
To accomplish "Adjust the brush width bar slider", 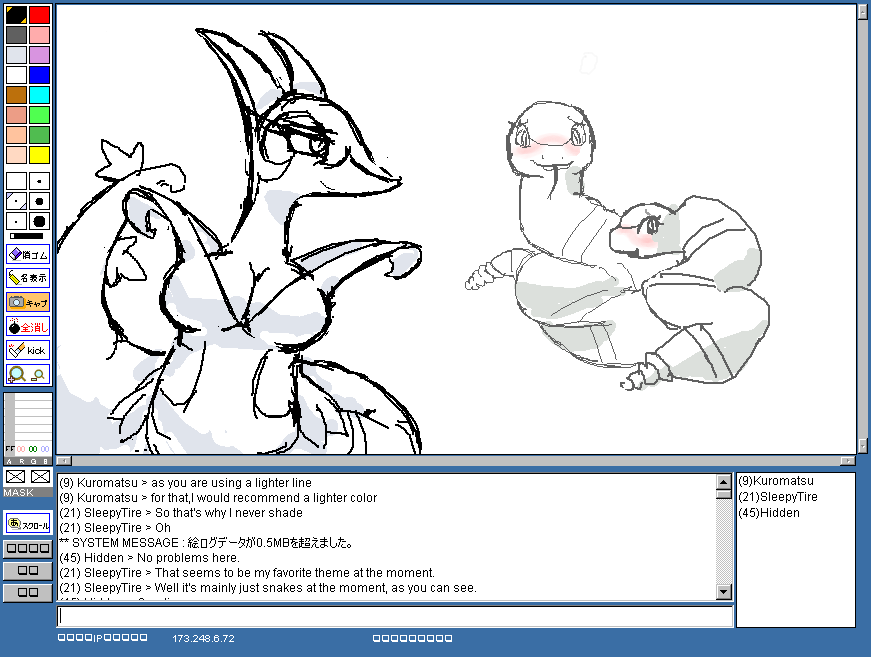I will click(28, 236).
